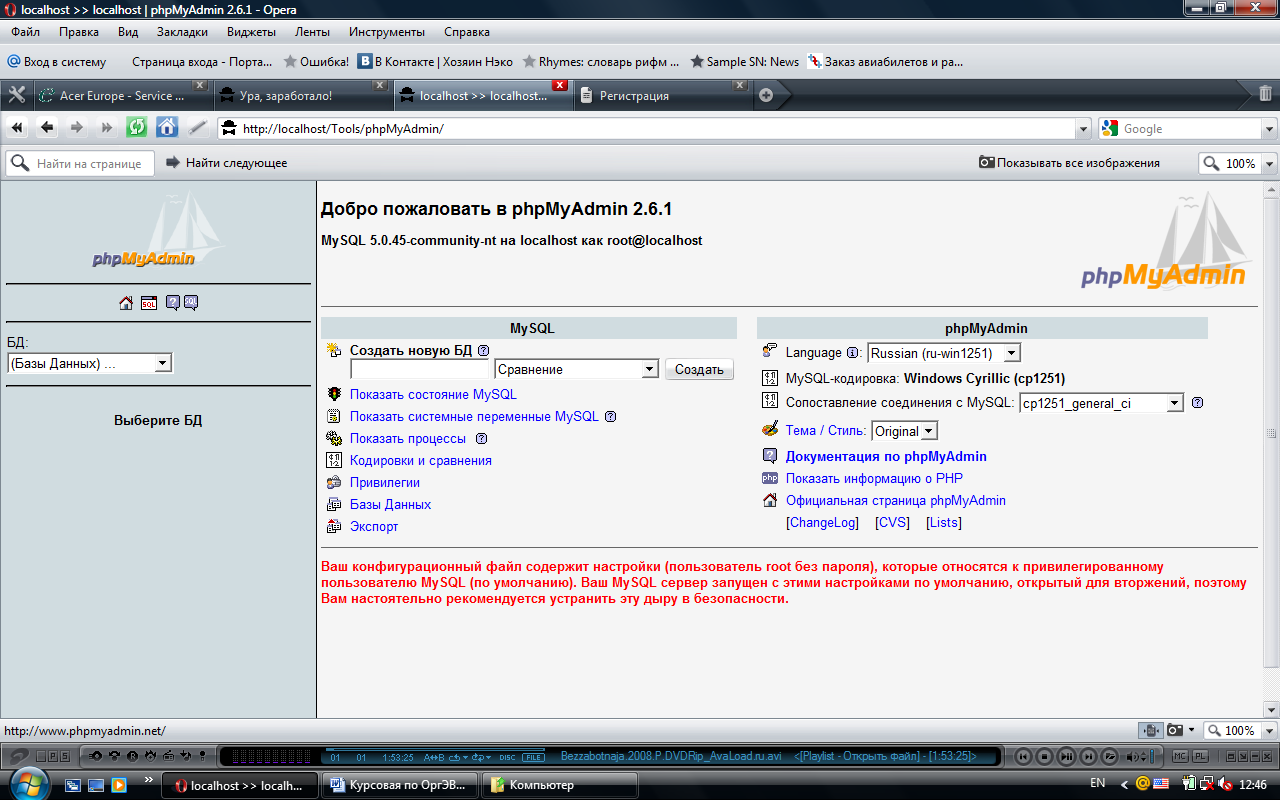Click the Найти на странице search field
1280x800 pixels.
(x=80, y=163)
